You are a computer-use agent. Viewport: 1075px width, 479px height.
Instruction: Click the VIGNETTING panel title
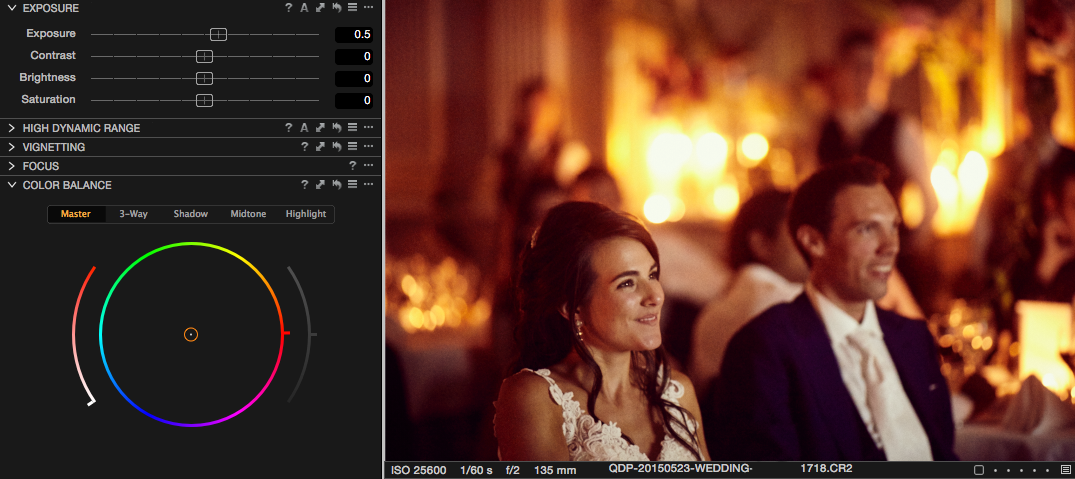(x=54, y=147)
